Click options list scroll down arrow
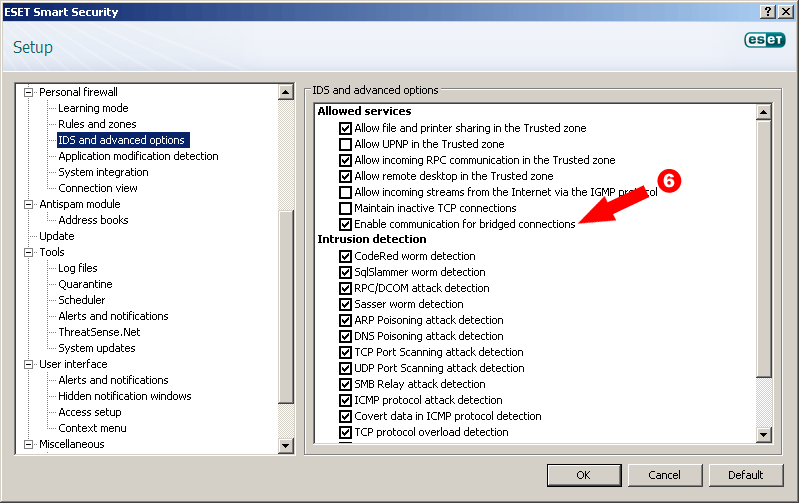Viewport: 799px width, 503px height. 763,434
